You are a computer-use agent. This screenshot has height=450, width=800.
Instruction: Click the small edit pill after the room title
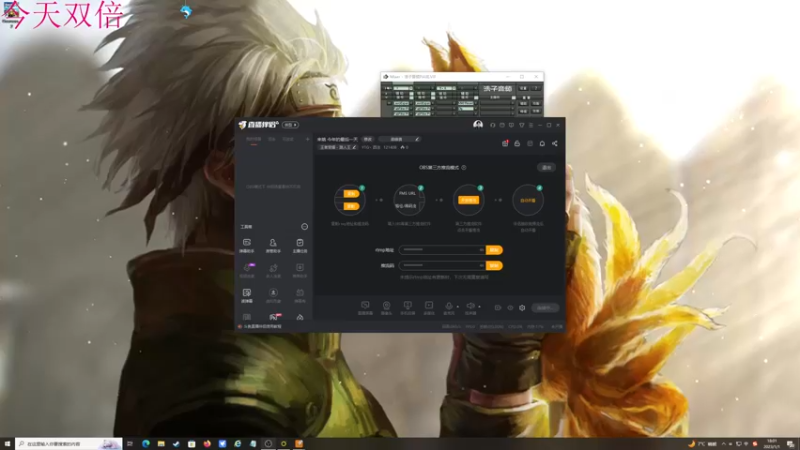point(368,139)
